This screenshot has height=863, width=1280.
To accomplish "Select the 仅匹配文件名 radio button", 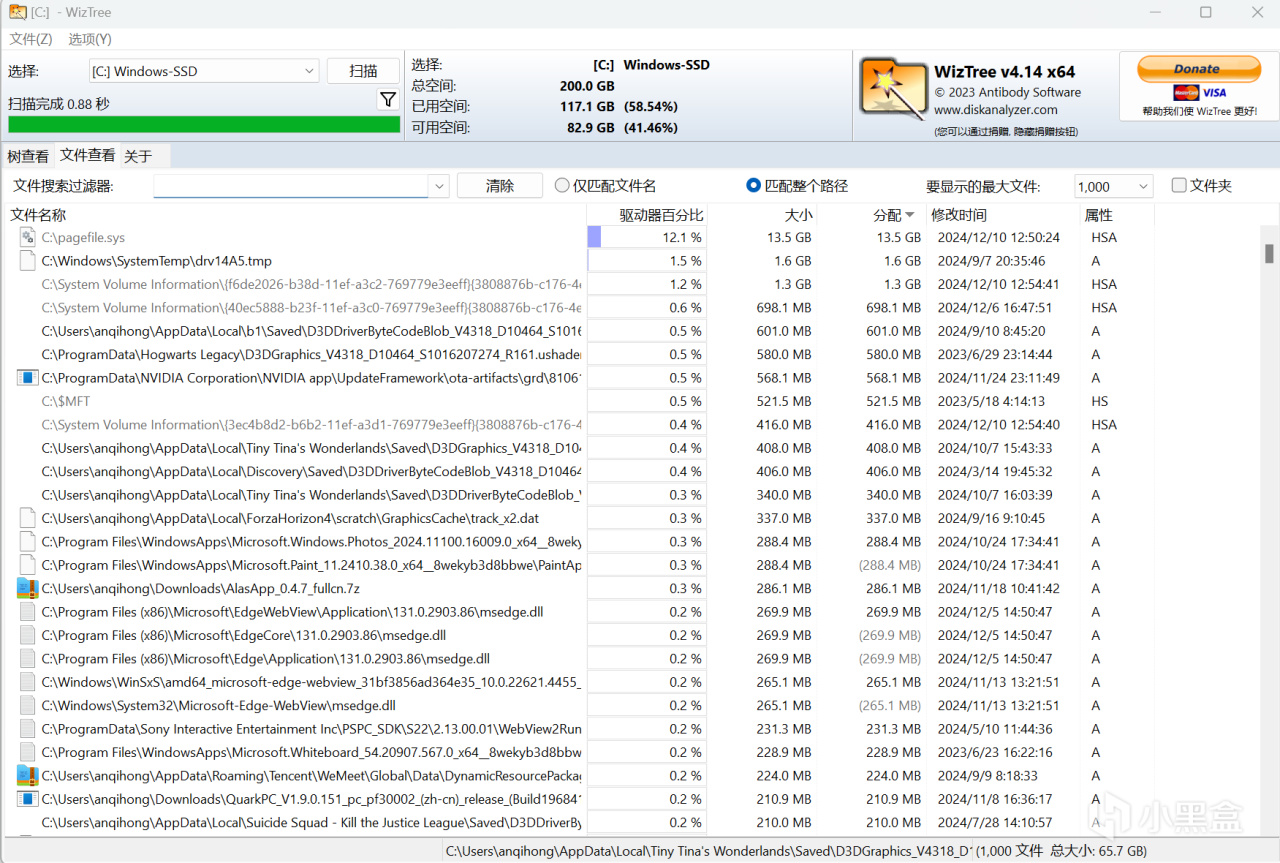I will point(562,185).
